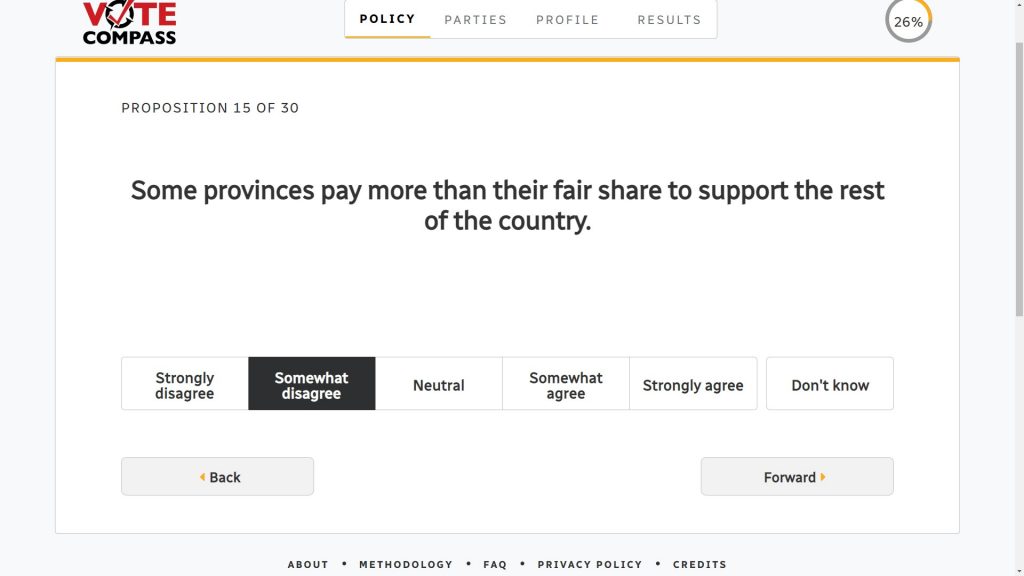
Task: Pick the Somewhat agree option
Action: 566,385
